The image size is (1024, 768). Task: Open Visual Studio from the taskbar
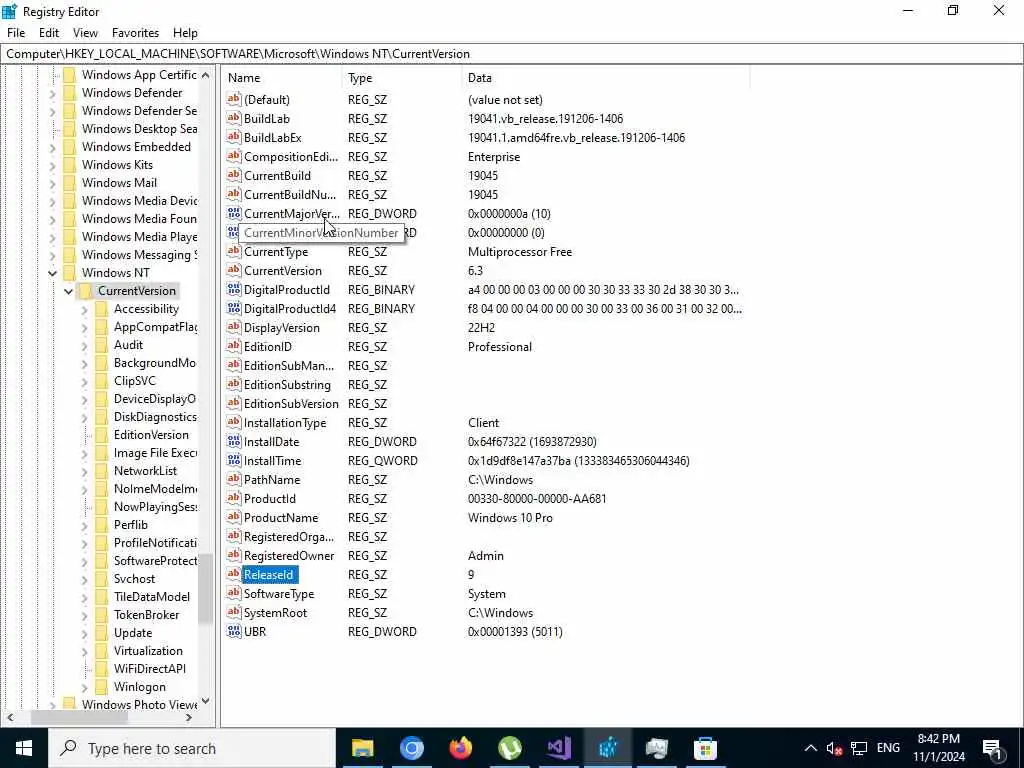pos(558,748)
